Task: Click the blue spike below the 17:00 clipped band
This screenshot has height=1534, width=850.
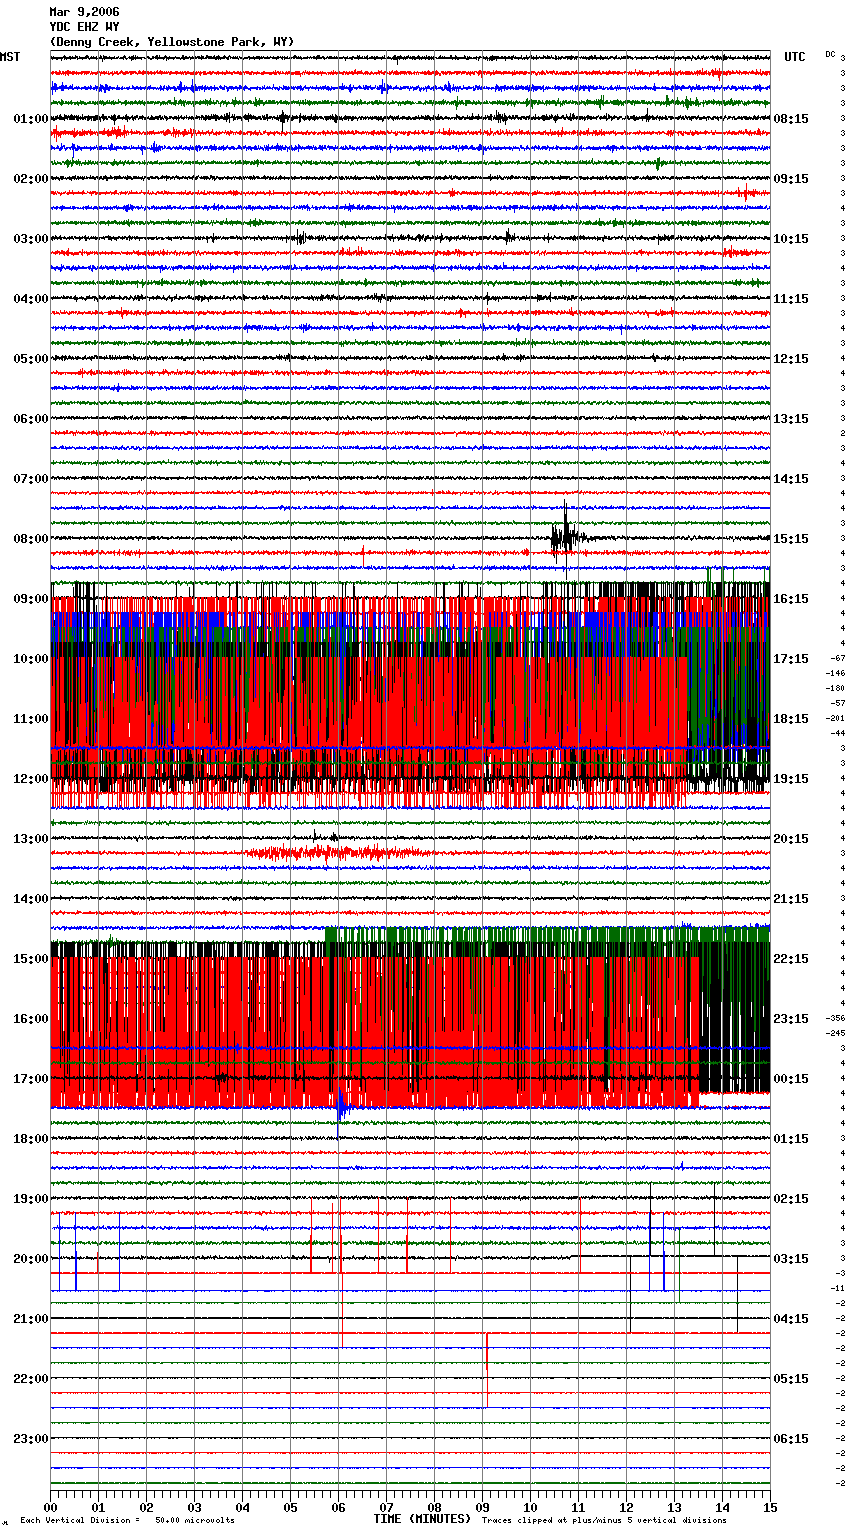Action: coord(341,1106)
